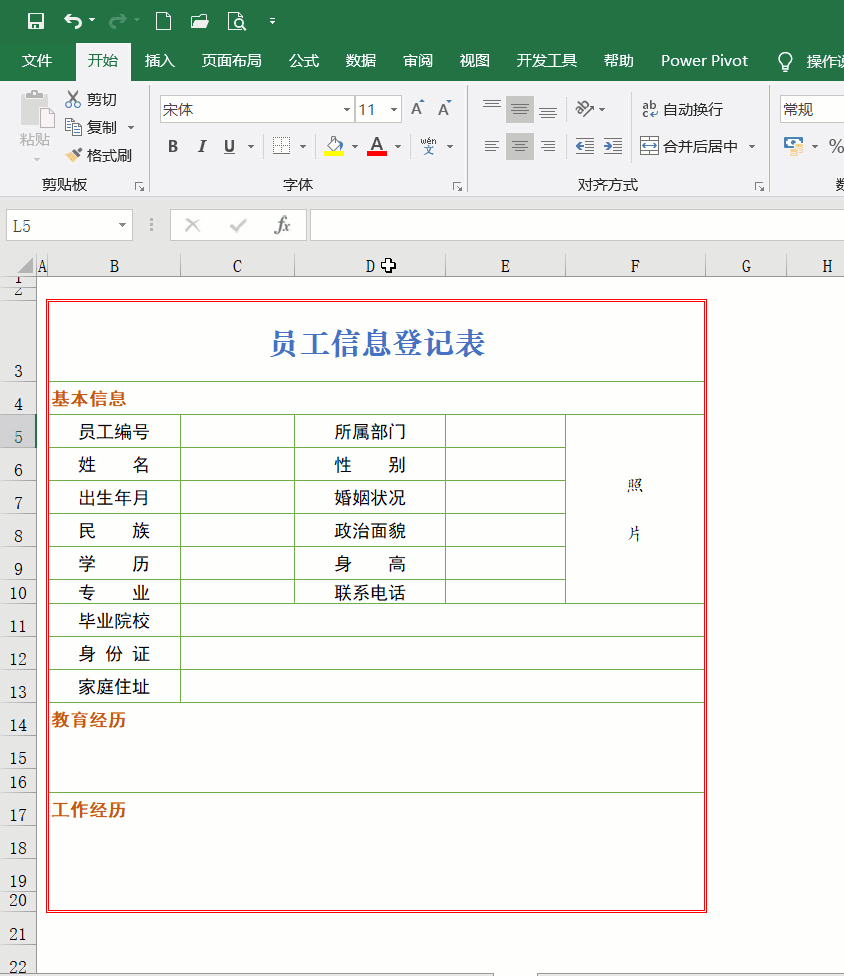Viewport: 844px width, 976px height.
Task: Switch to the Power Pivot tab
Action: [704, 60]
